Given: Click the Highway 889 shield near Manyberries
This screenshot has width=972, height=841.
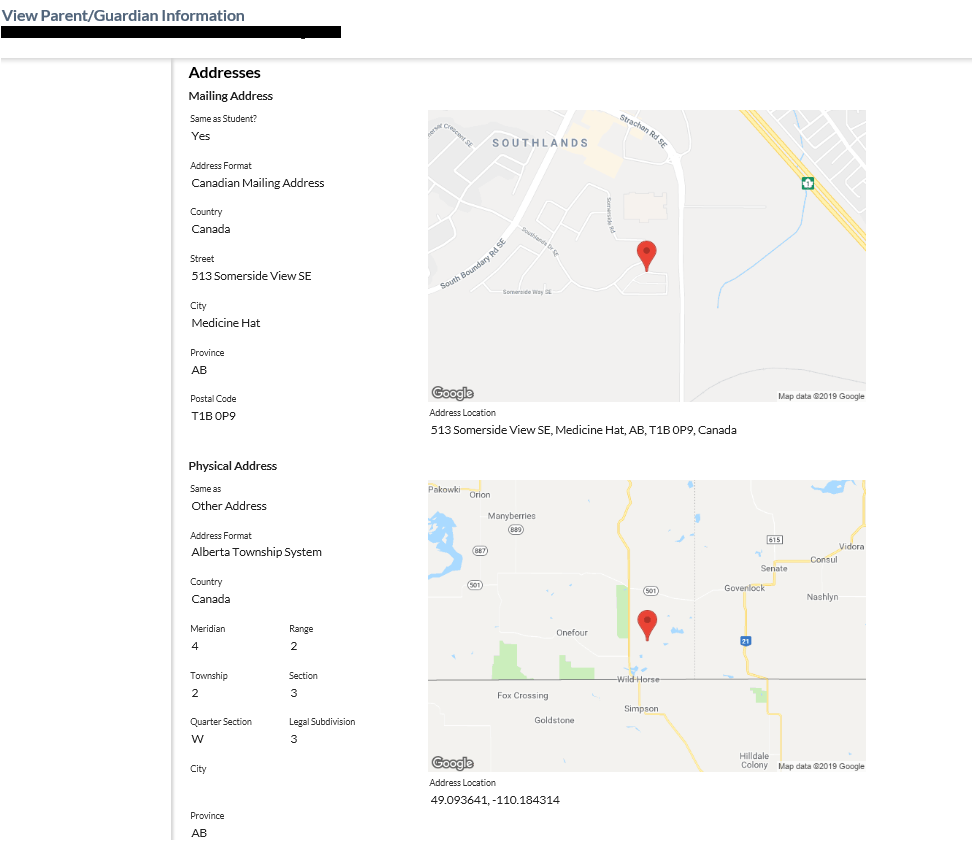Looking at the screenshot, I should pos(515,530).
